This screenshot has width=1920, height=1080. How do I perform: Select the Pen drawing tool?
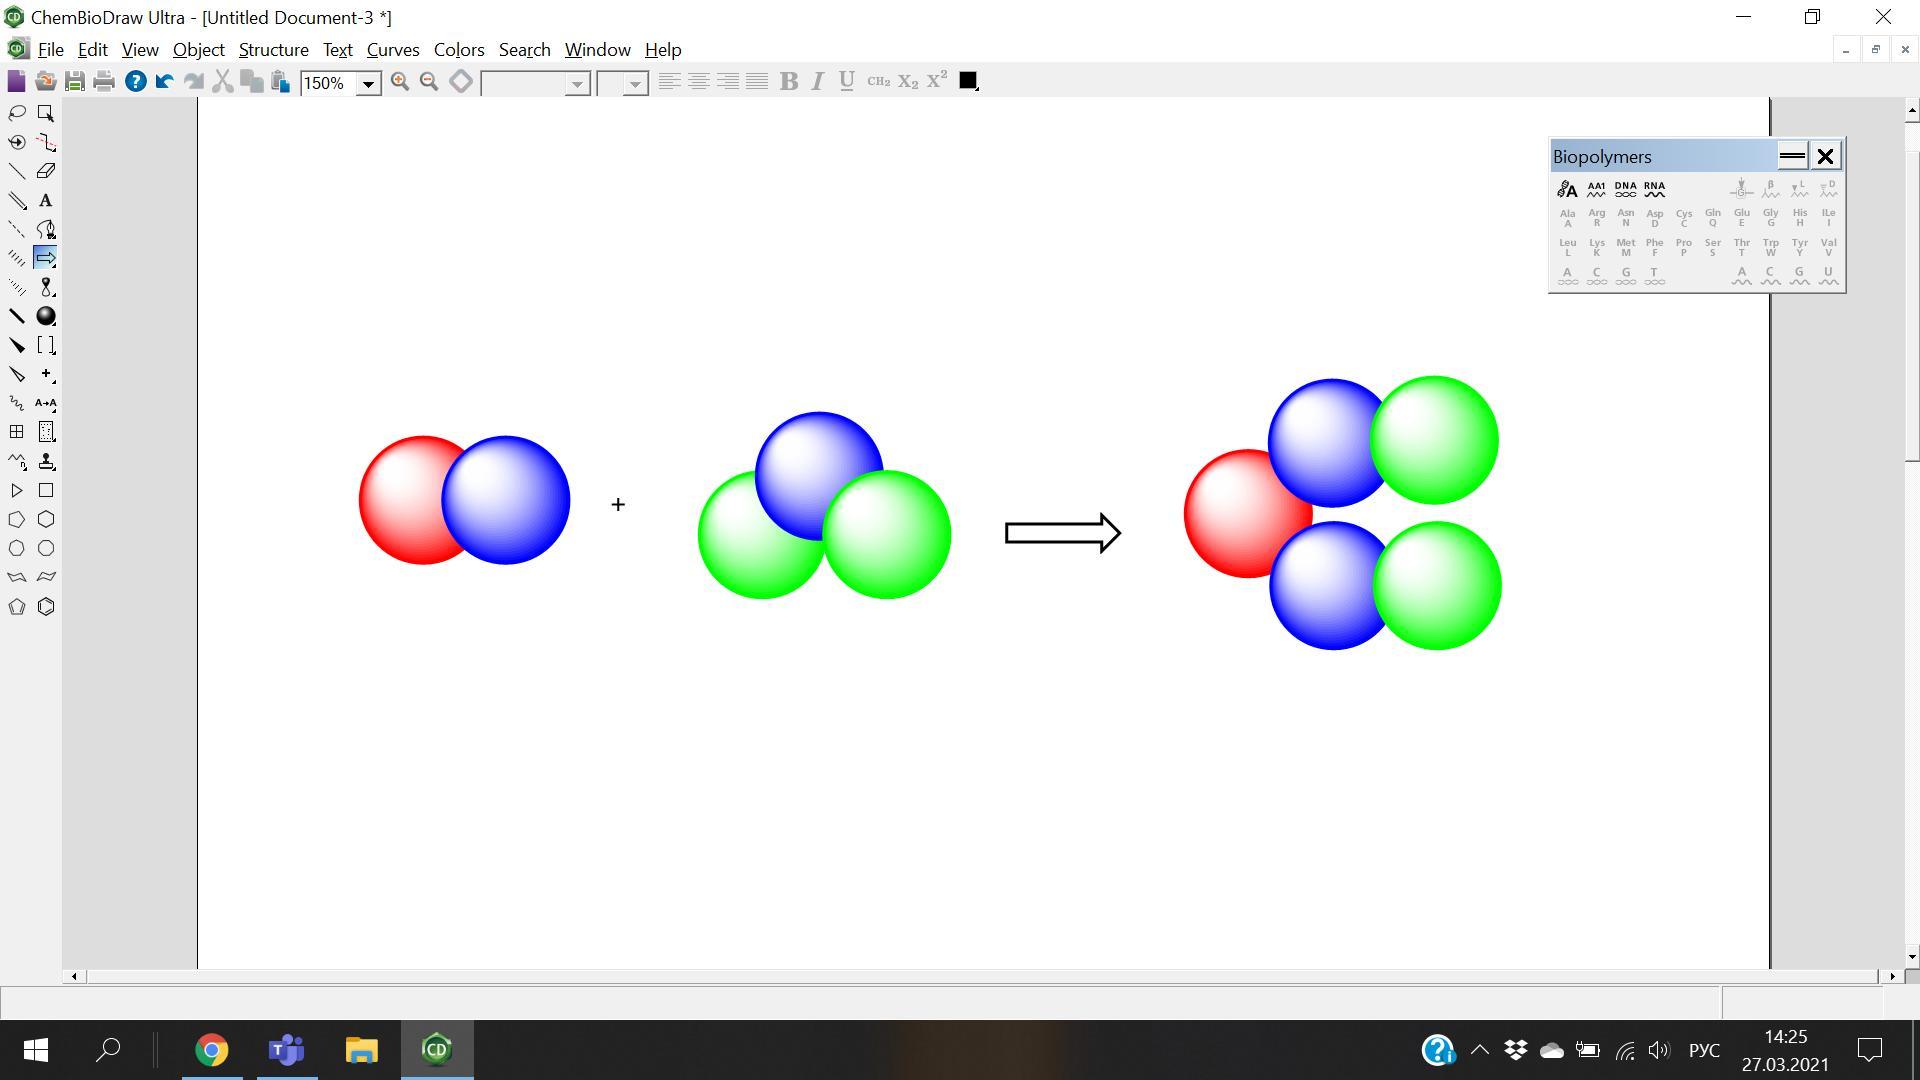pyautogui.click(x=46, y=229)
